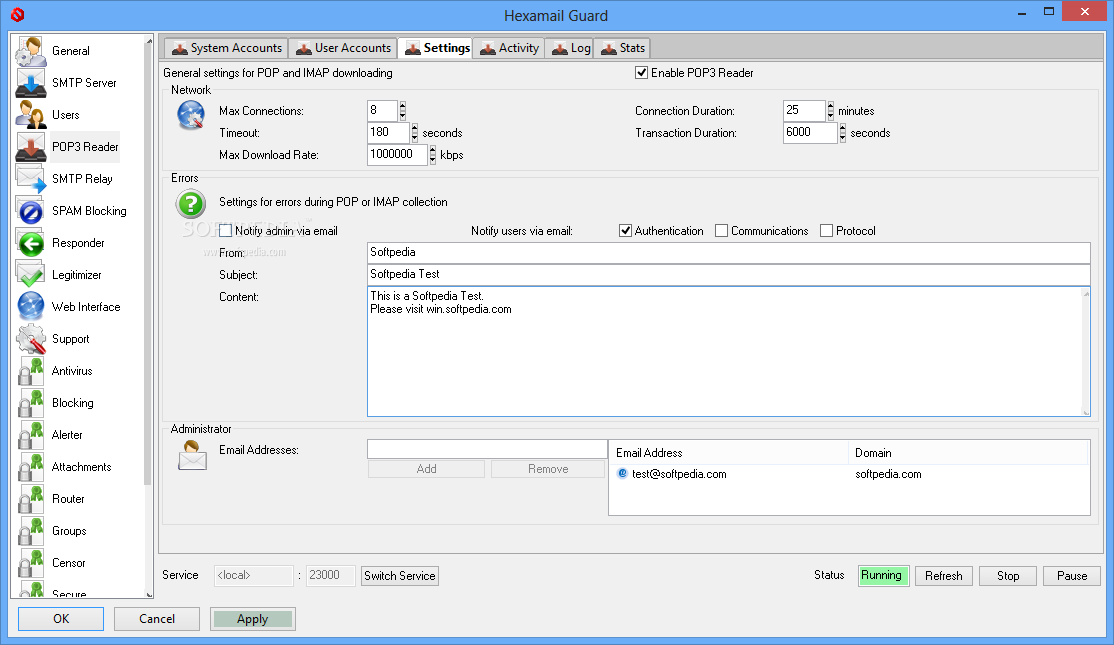Select the Settings tab
The height and width of the screenshot is (645, 1114).
tap(436, 48)
